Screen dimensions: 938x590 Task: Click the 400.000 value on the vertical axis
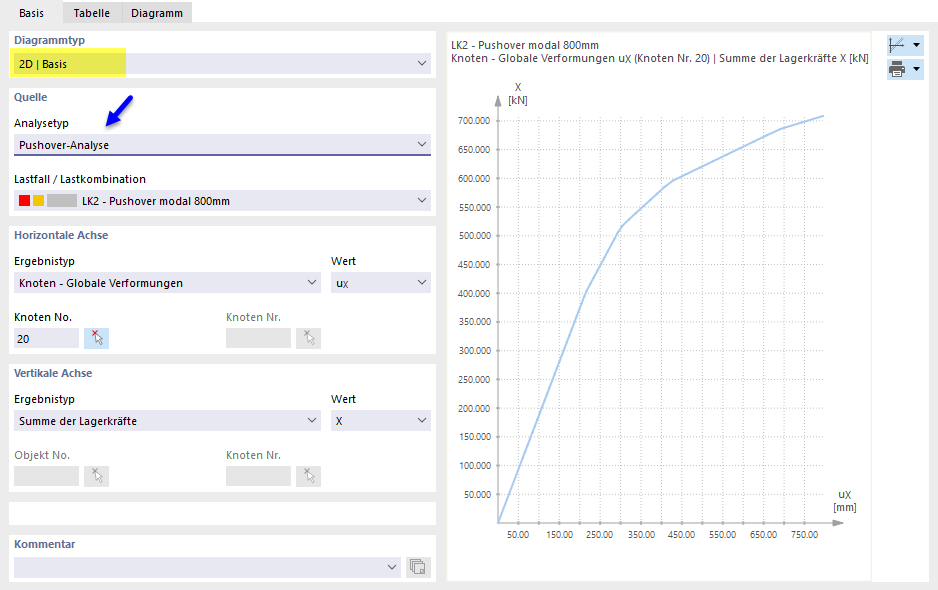tap(474, 293)
